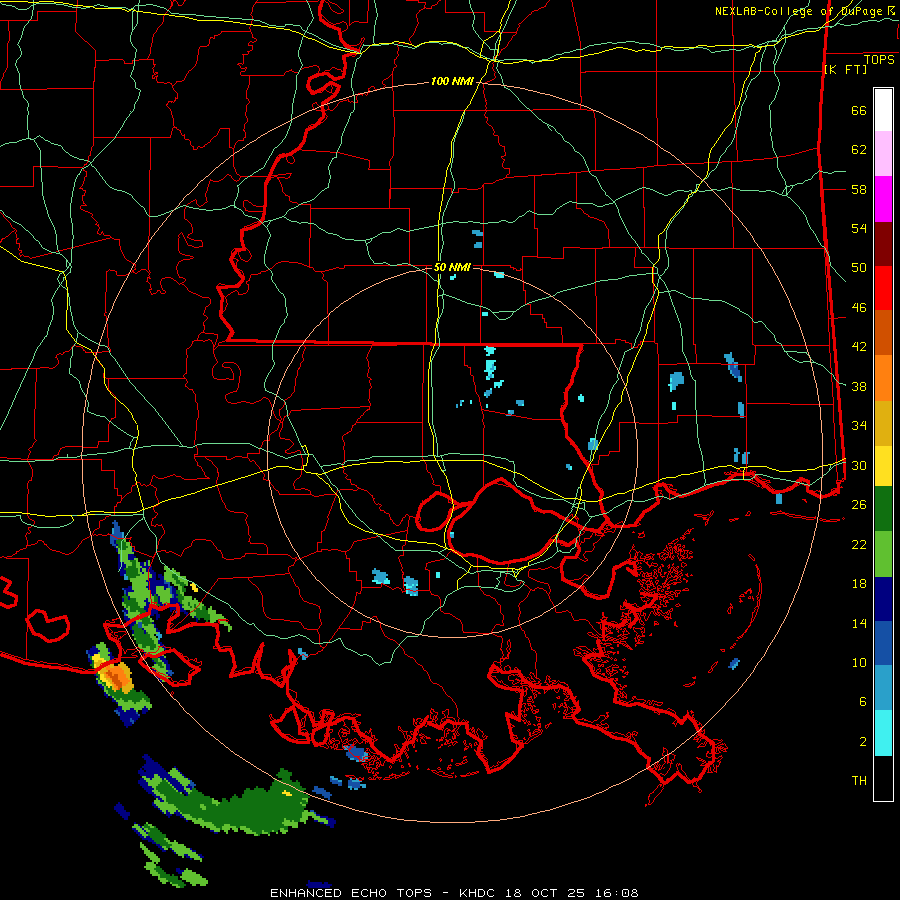The image size is (900, 900).
Task: Click the legend value 18
Action: coord(859,584)
